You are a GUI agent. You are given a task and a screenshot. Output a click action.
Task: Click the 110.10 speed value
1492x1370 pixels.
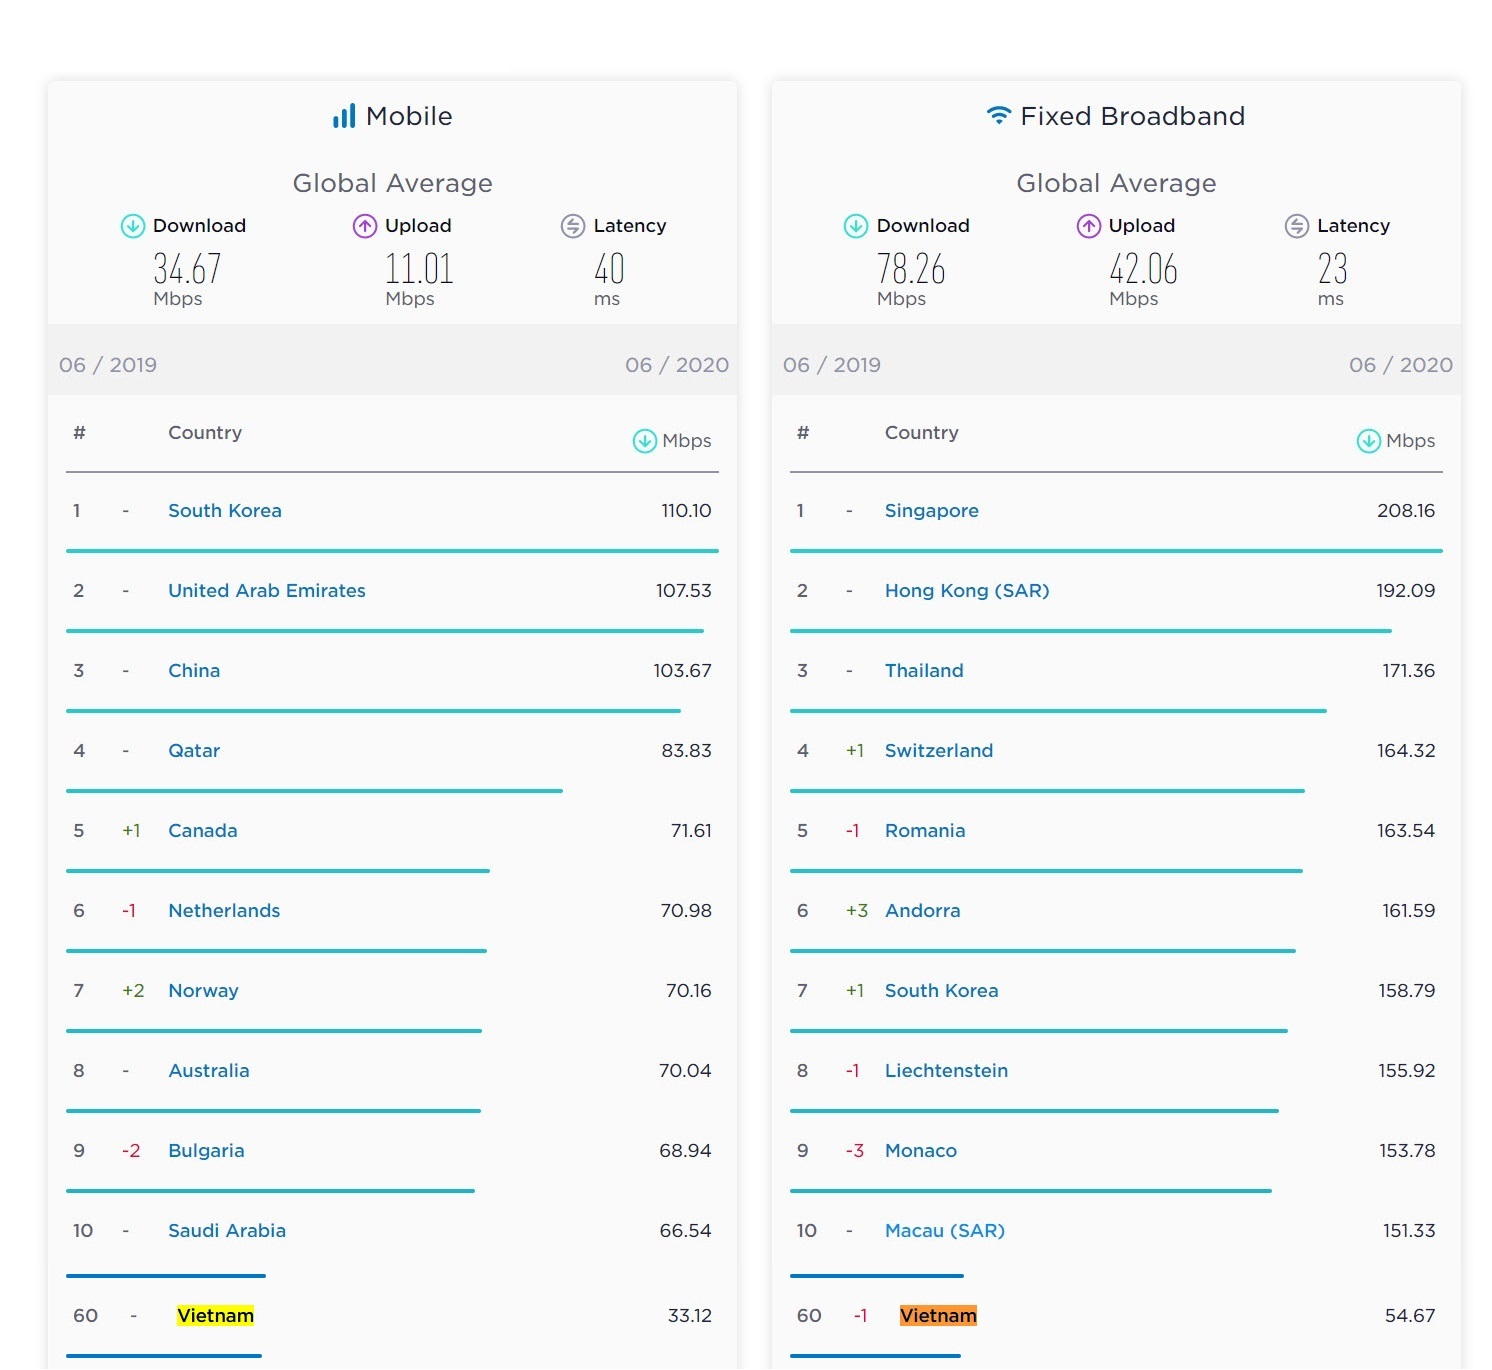click(x=686, y=511)
